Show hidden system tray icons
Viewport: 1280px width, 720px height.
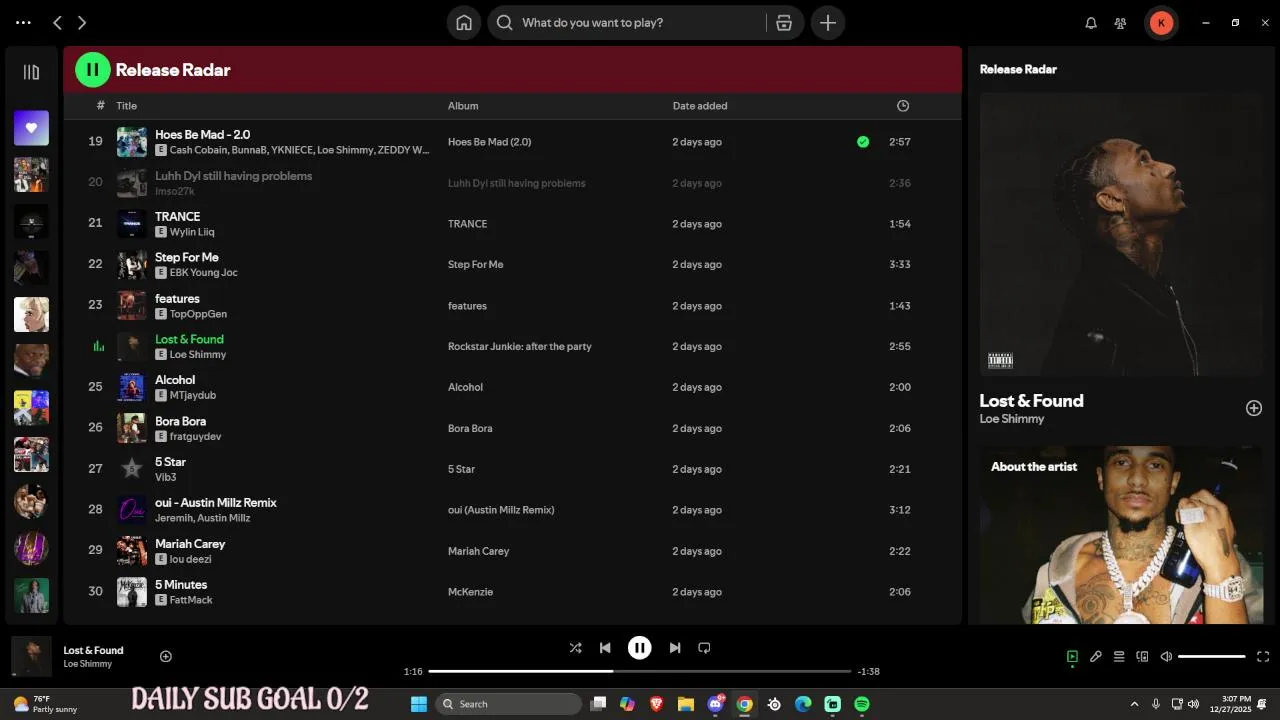pyautogui.click(x=1134, y=704)
